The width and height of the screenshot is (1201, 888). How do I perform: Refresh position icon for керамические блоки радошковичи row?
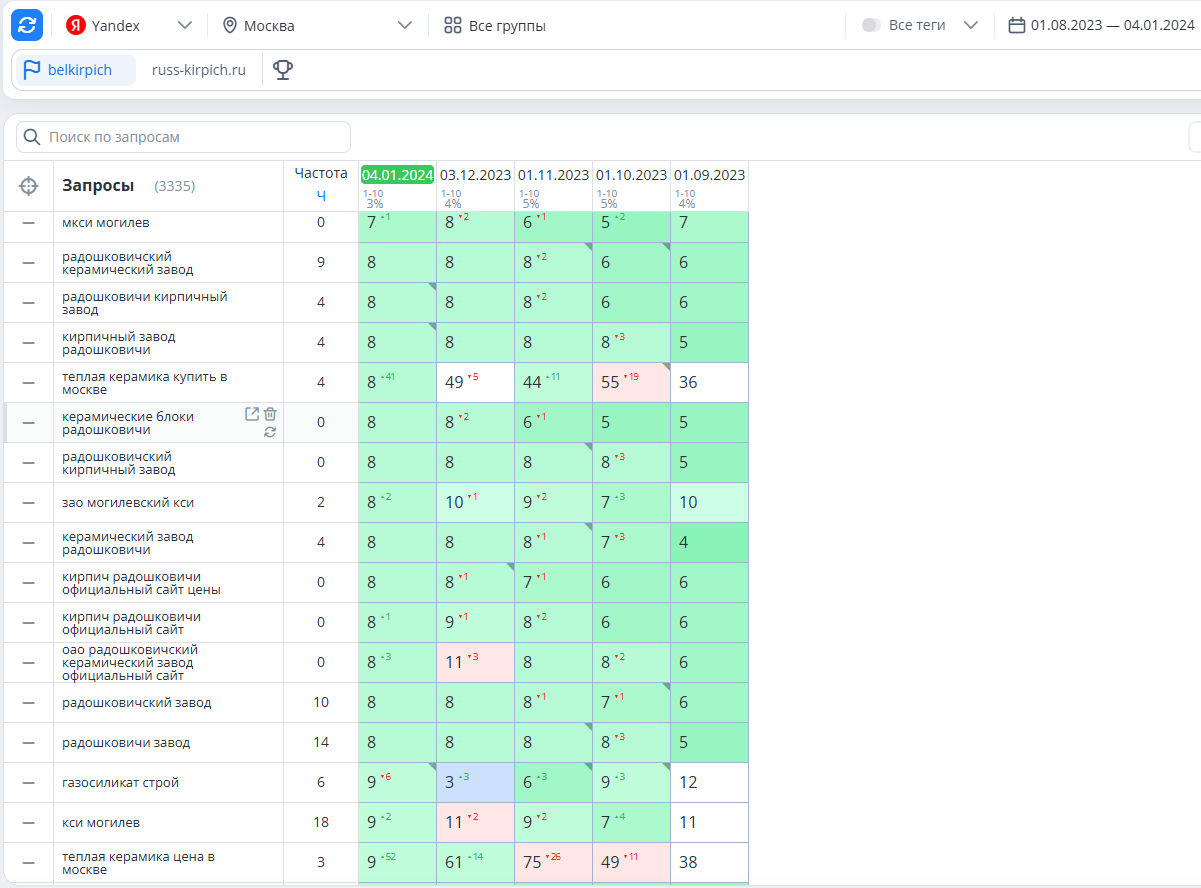(270, 432)
